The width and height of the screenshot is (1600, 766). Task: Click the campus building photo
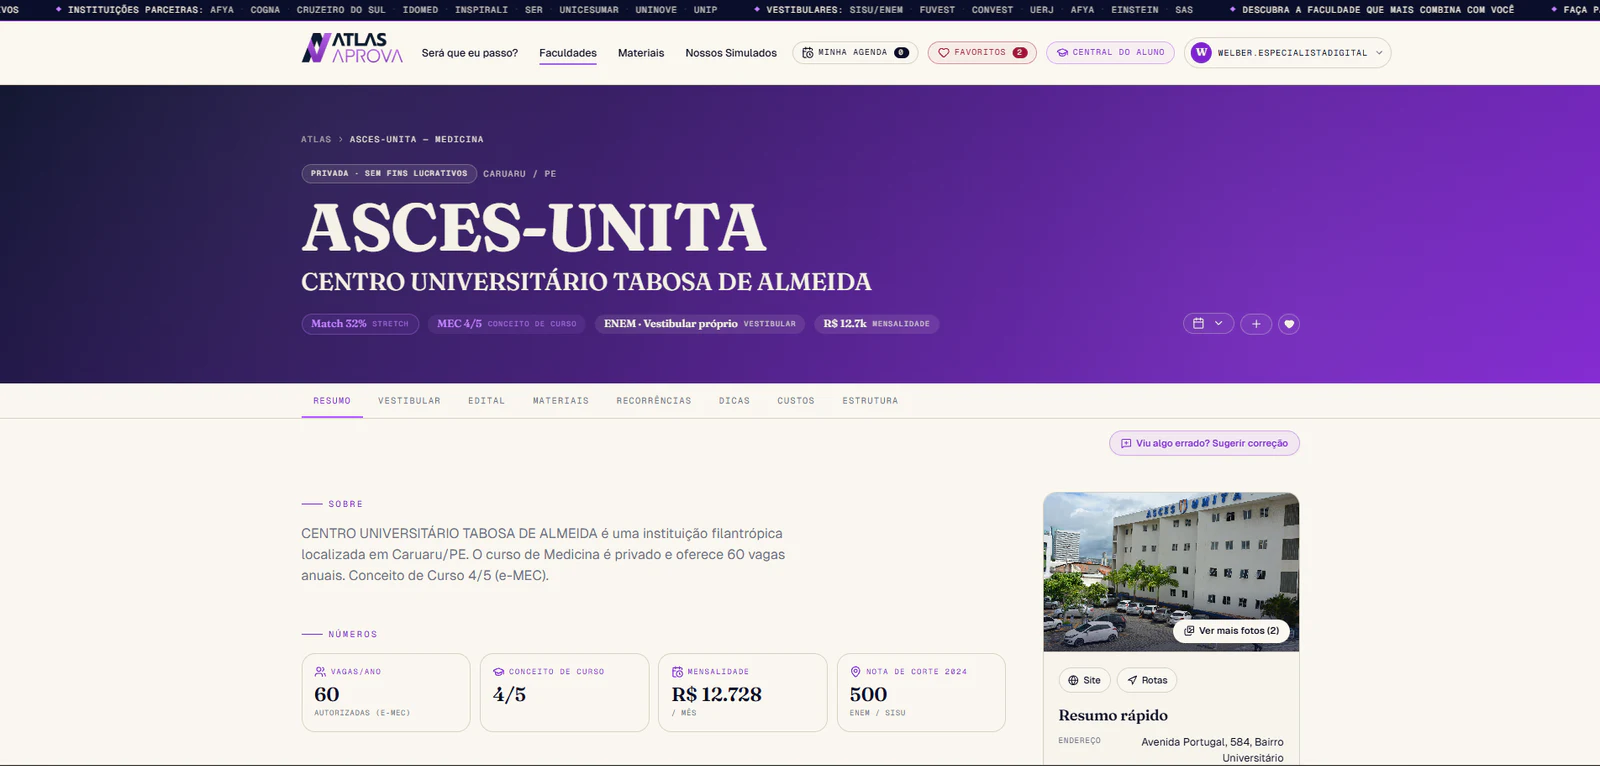pos(1171,572)
